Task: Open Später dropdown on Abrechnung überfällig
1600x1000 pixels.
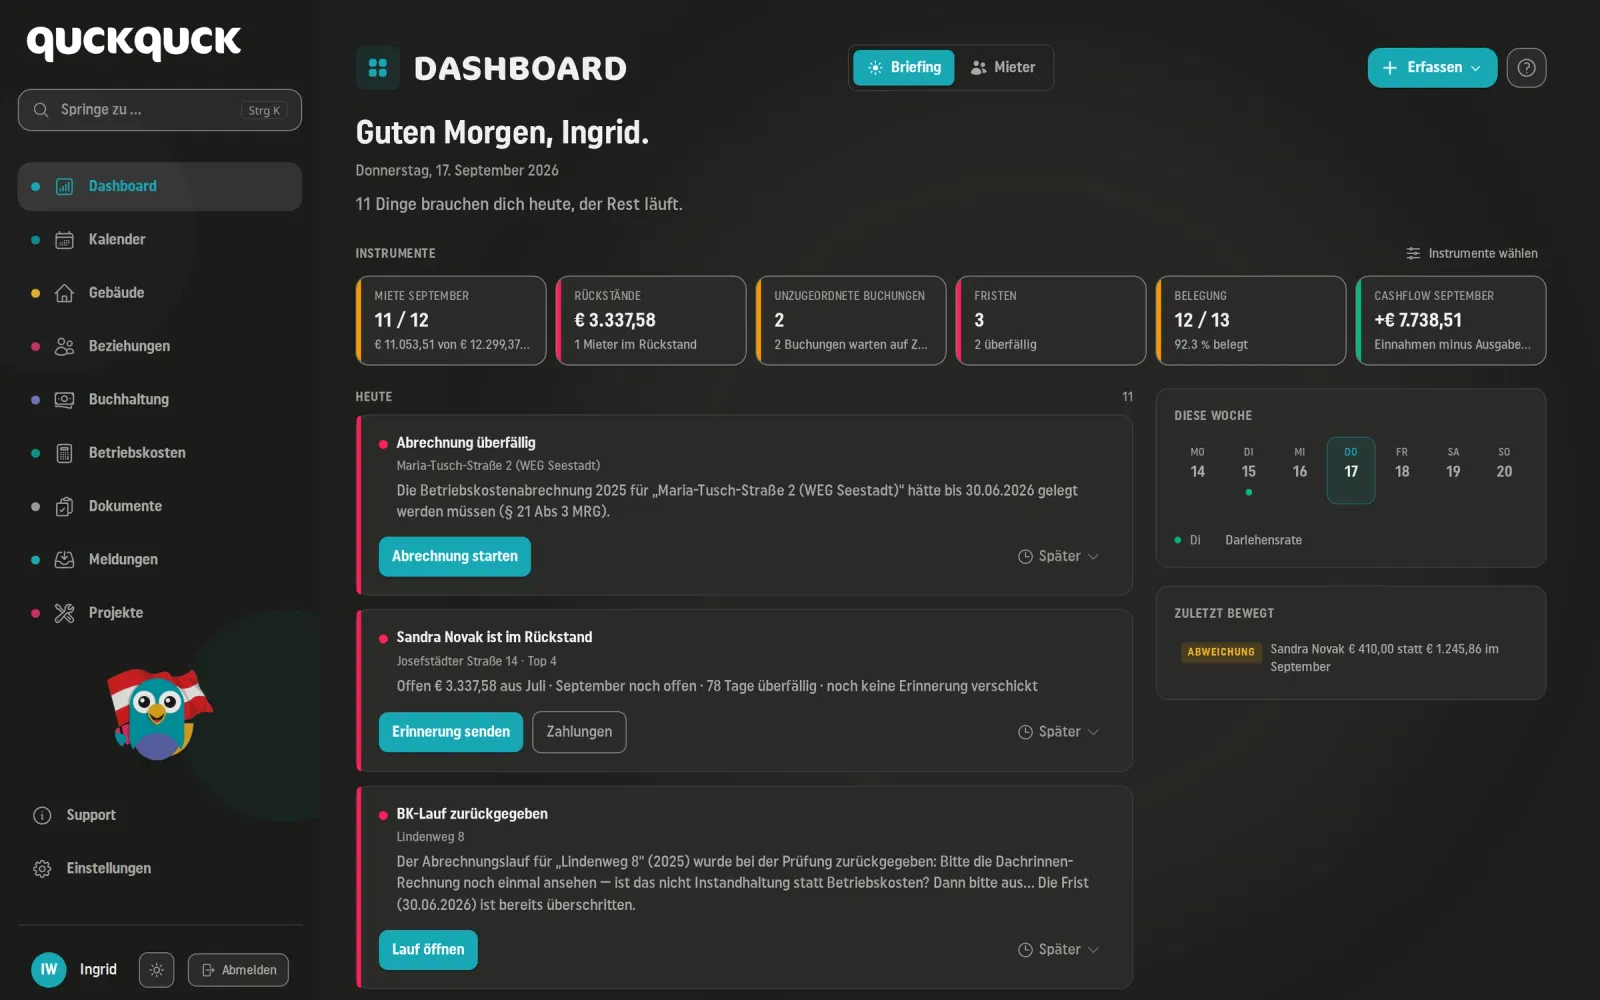Action: (x=1059, y=557)
